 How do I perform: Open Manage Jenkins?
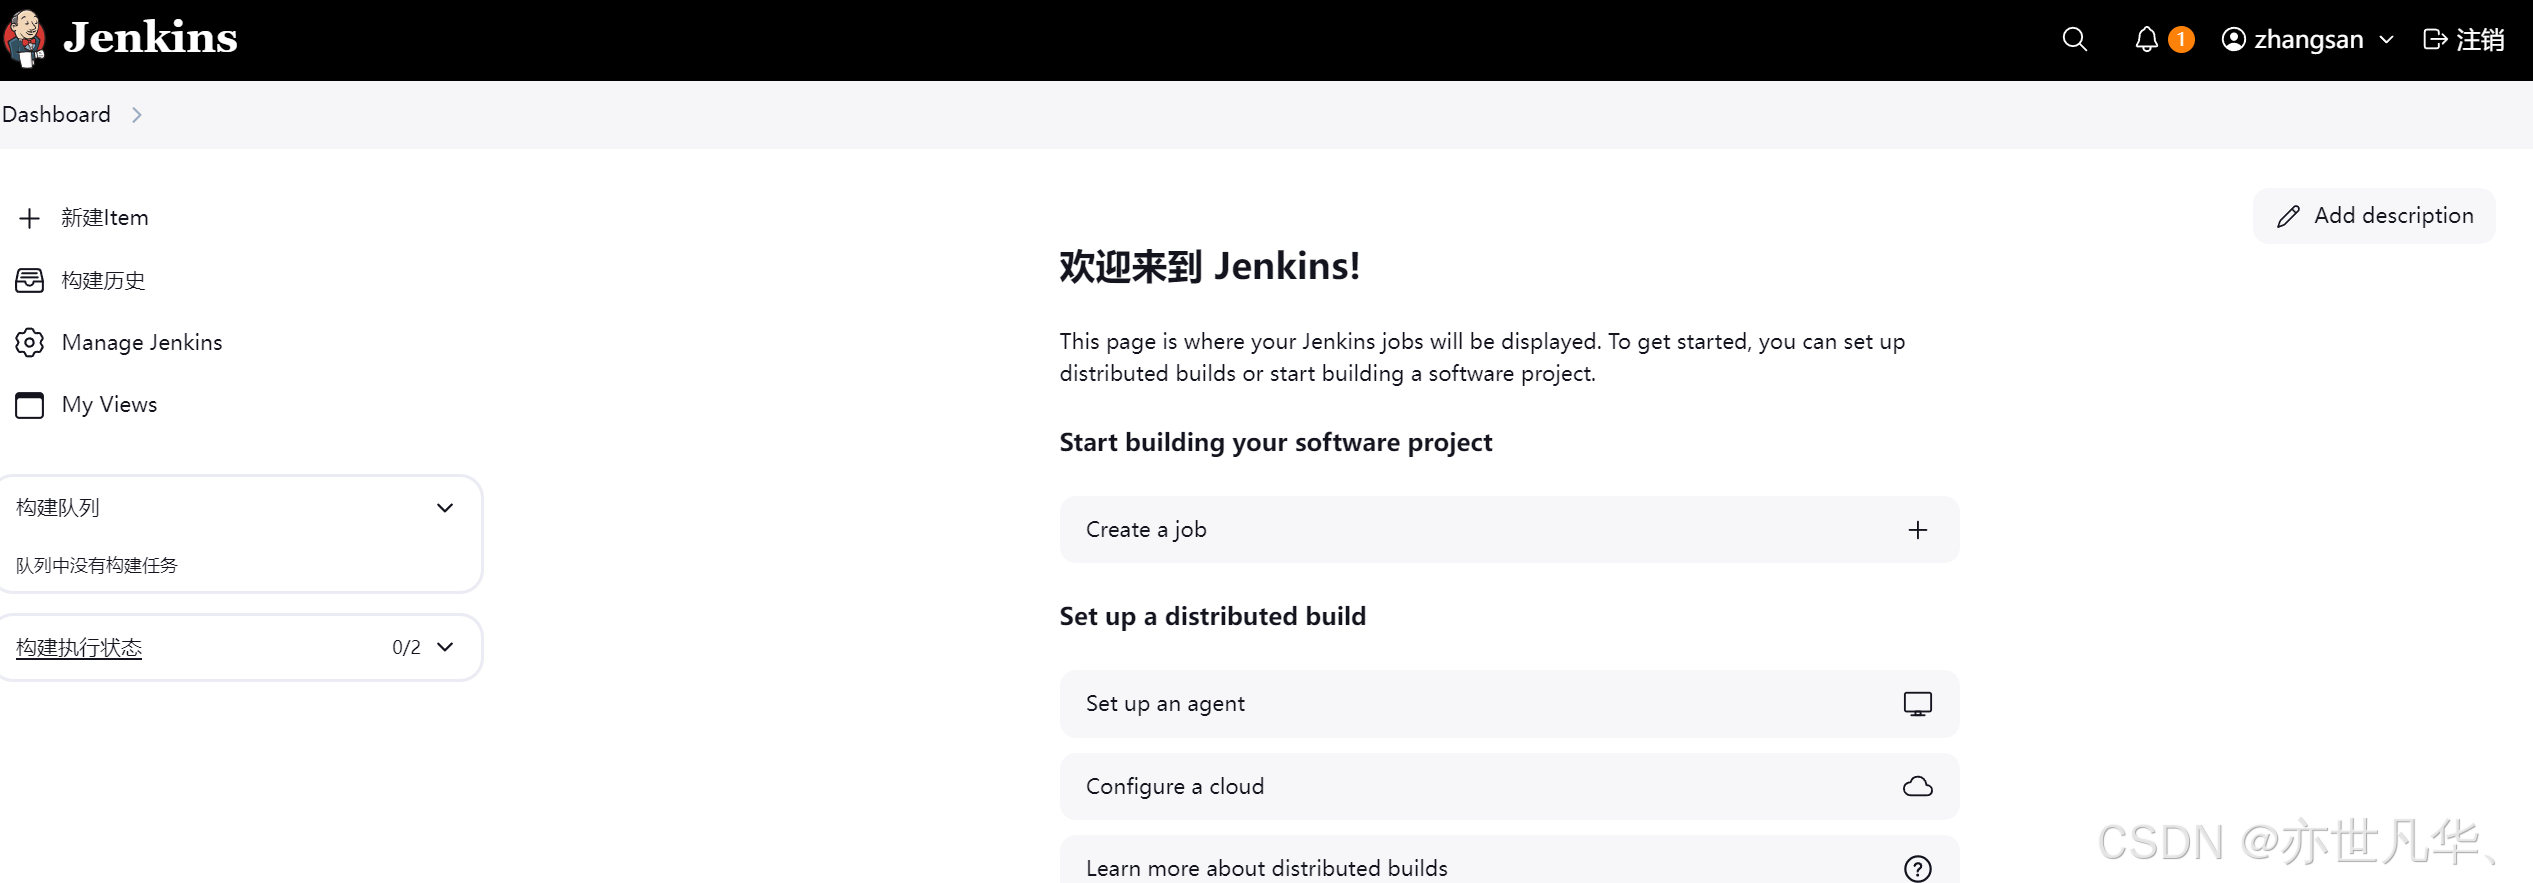[x=142, y=342]
